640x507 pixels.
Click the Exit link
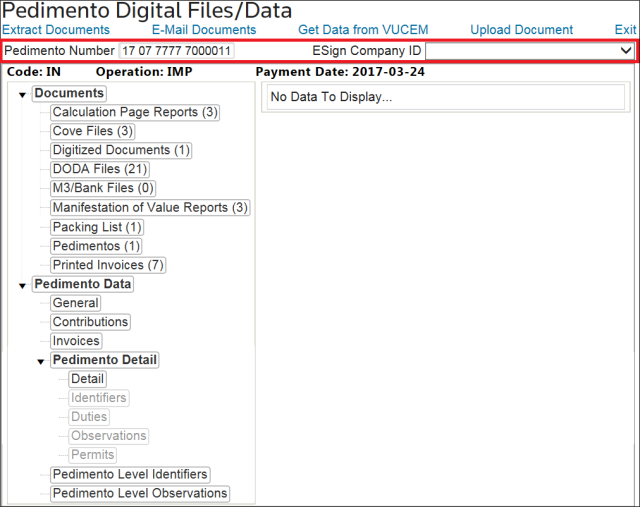(625, 30)
